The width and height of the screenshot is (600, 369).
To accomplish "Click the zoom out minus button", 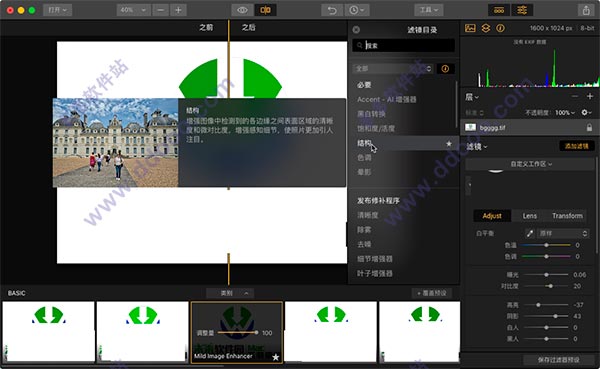I will [x=161, y=10].
